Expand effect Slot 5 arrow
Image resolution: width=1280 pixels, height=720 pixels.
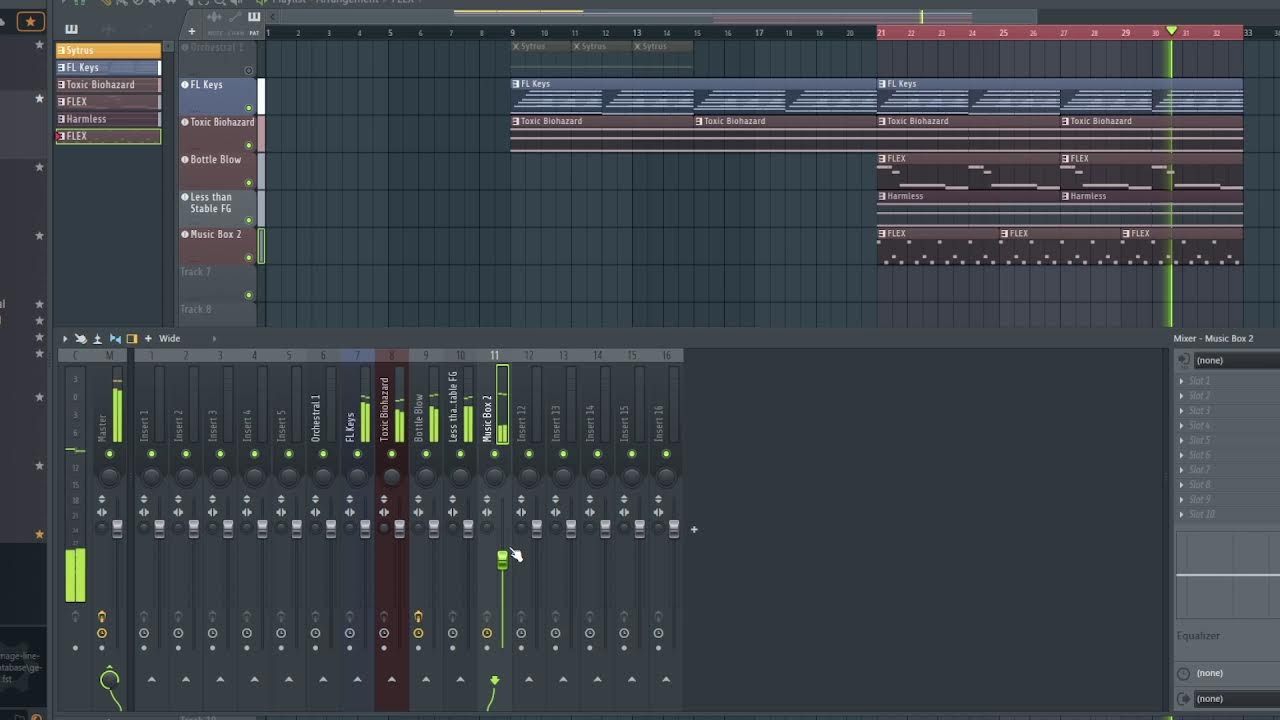tap(1182, 440)
